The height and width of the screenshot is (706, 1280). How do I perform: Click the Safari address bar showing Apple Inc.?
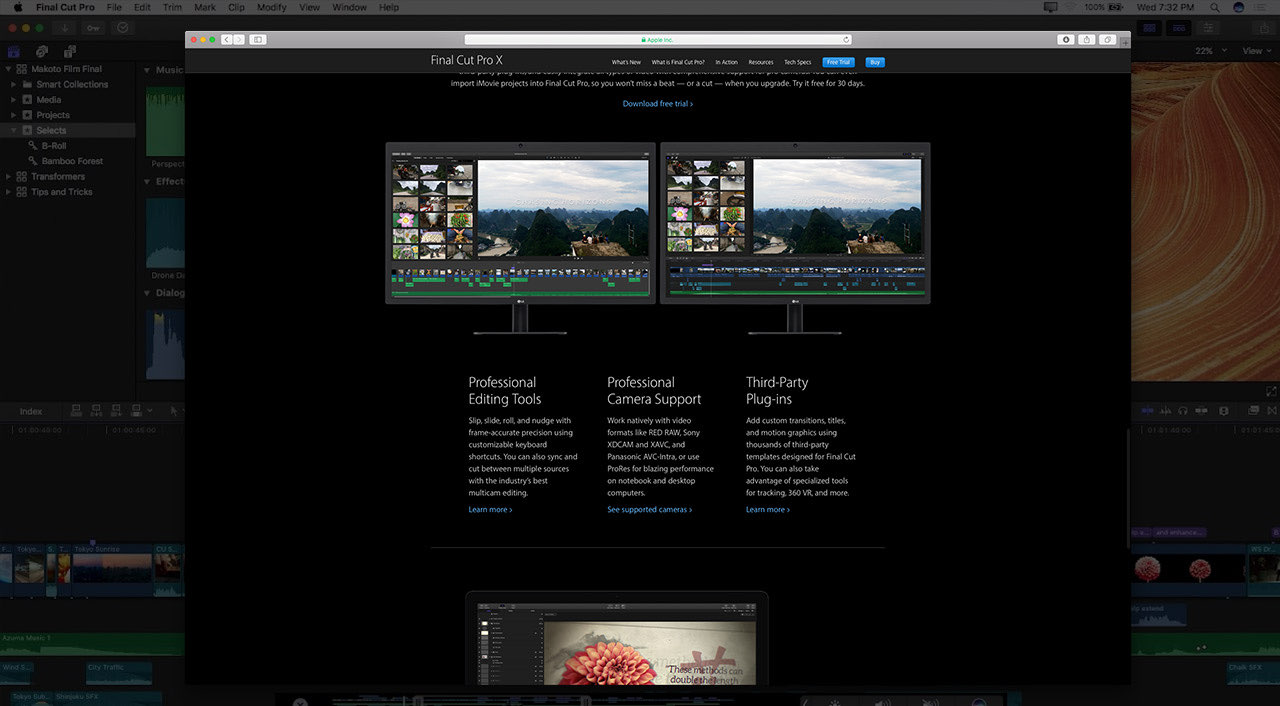coord(658,40)
